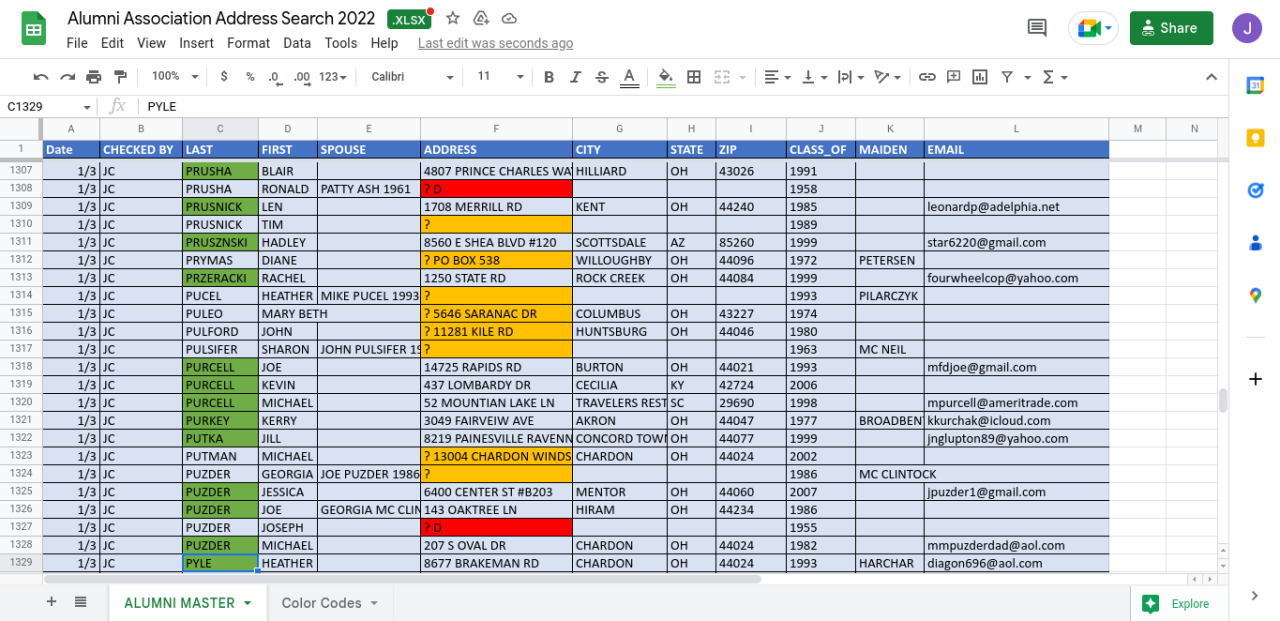Open the text color picker
Screen dimensions: 1280x621
tap(629, 77)
